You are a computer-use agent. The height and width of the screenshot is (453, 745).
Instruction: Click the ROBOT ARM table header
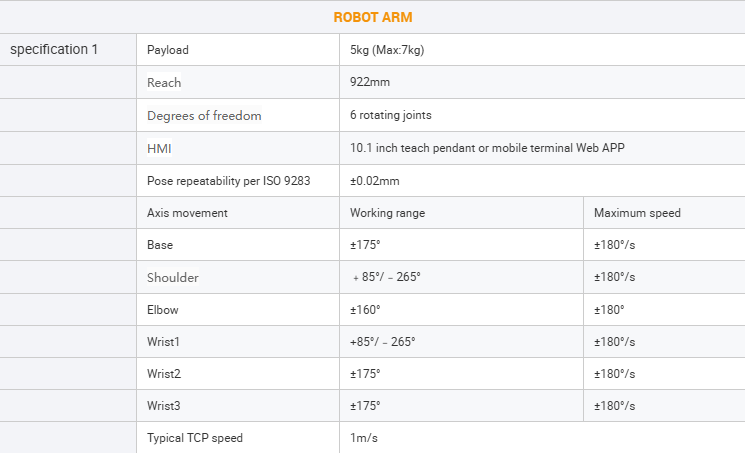click(372, 17)
